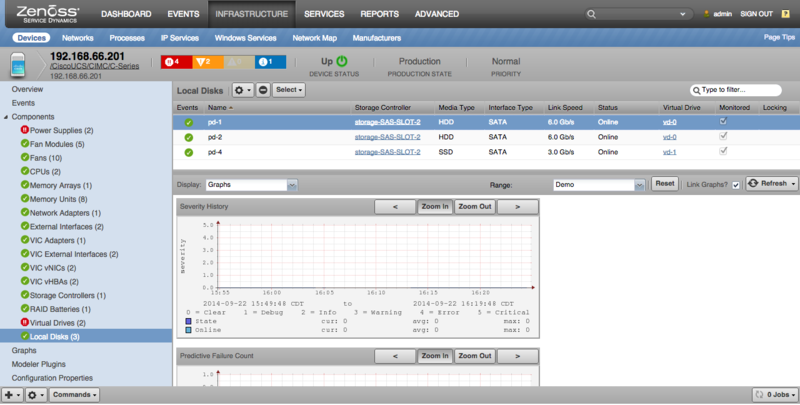This screenshot has height=405, width=800.
Task: Pan Severity History graph back with < button
Action: click(x=395, y=207)
